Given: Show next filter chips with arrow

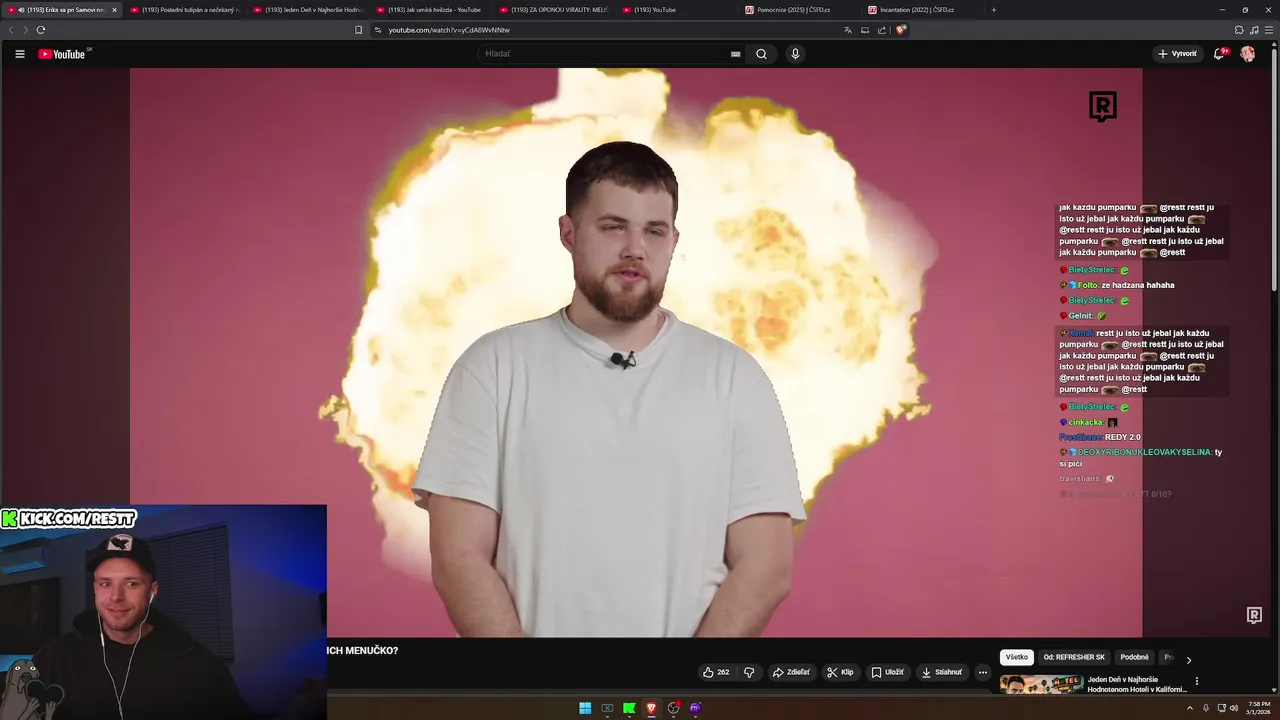Looking at the screenshot, I should coord(1188,660).
